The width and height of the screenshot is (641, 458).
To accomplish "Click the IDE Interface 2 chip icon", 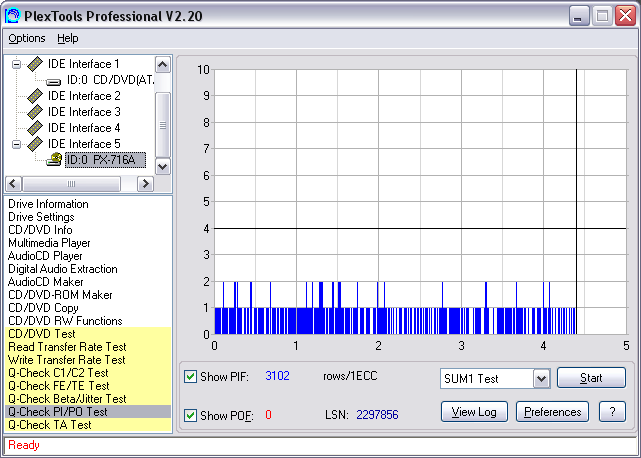I will pyautogui.click(x=35, y=96).
